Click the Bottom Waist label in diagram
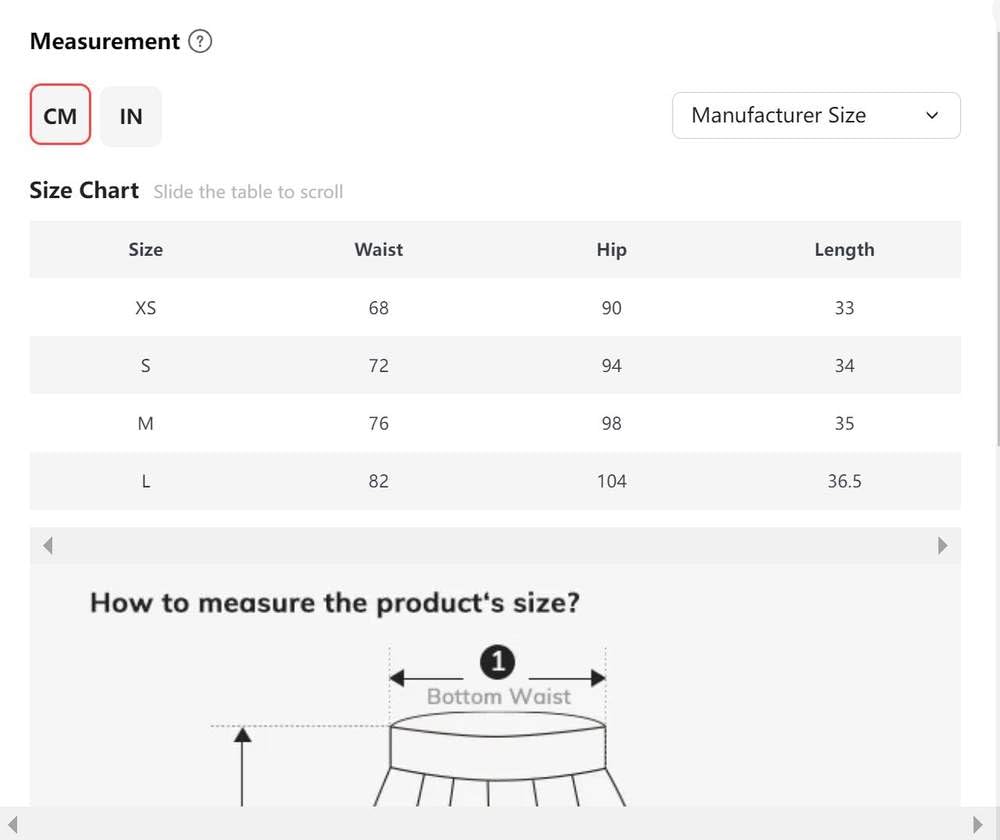Image resolution: width=1000 pixels, height=840 pixels. 499,696
